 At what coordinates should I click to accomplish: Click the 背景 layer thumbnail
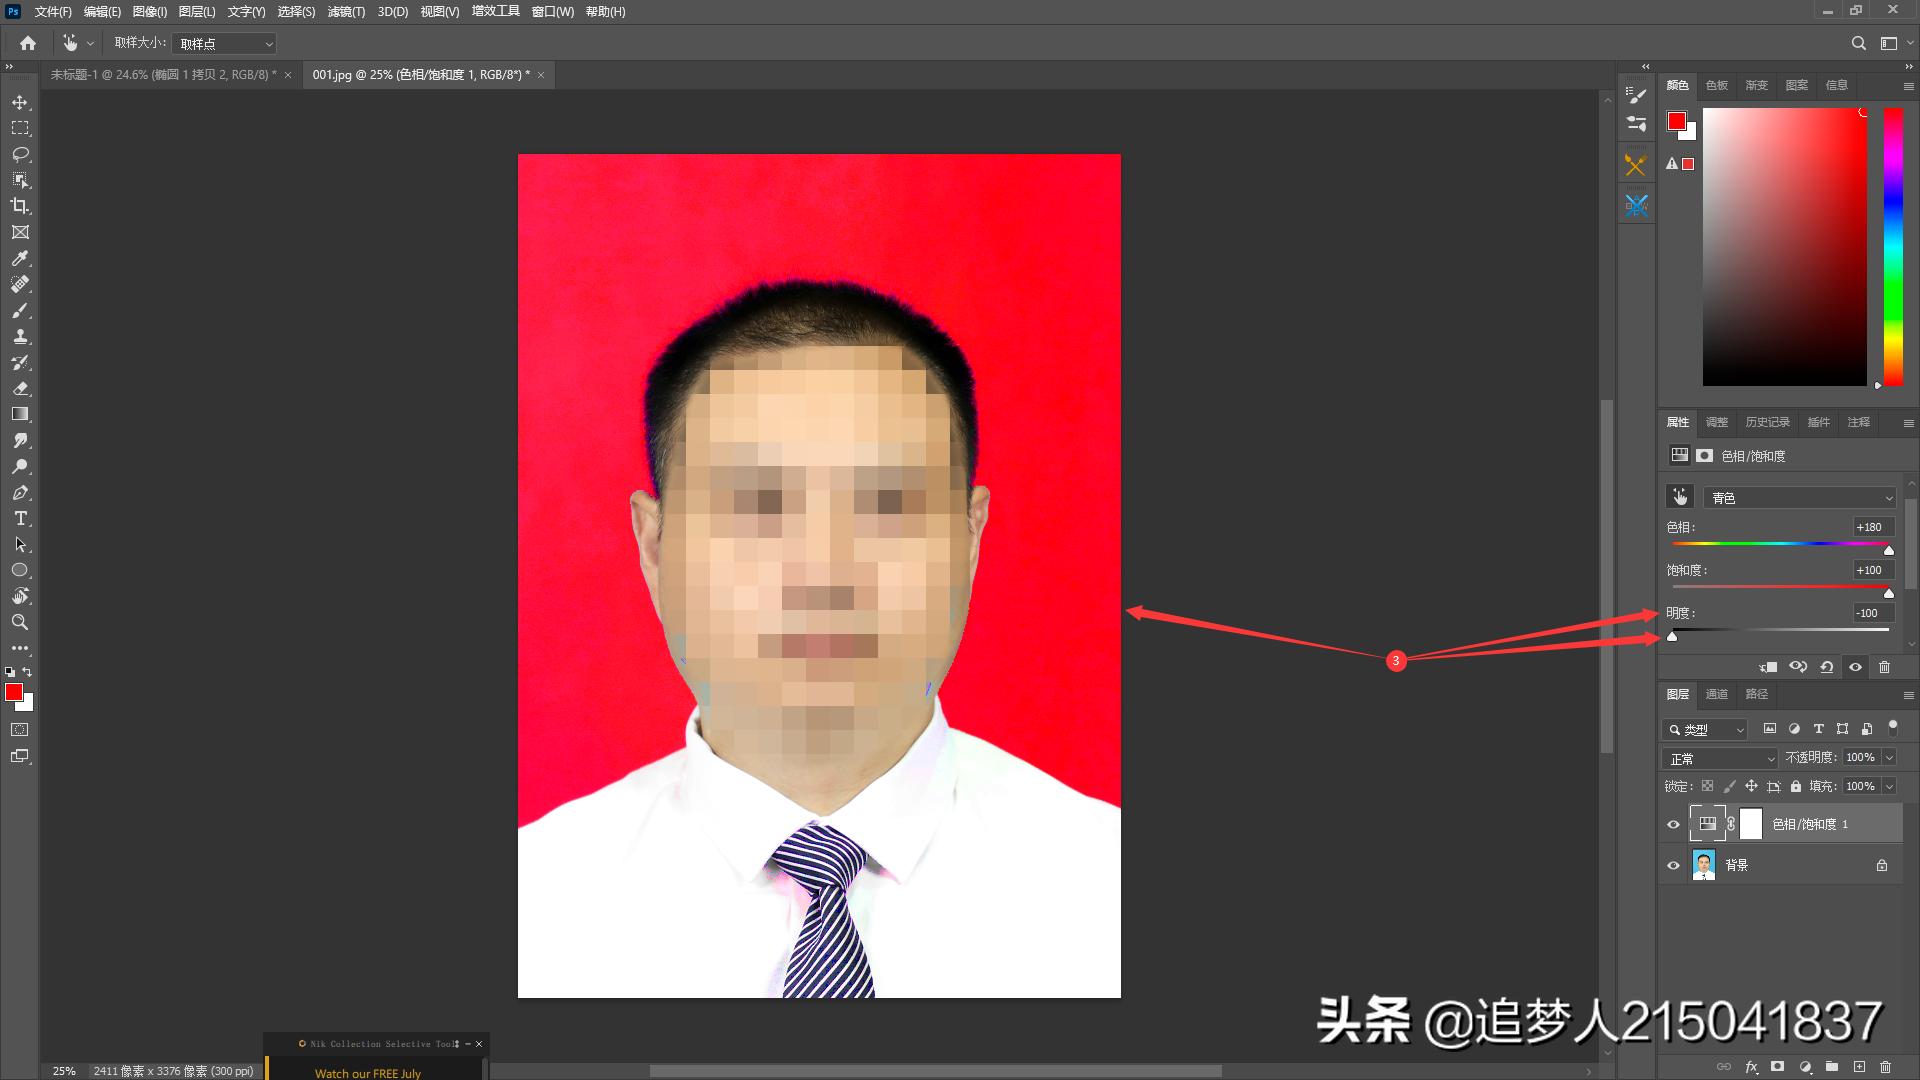coord(1704,864)
